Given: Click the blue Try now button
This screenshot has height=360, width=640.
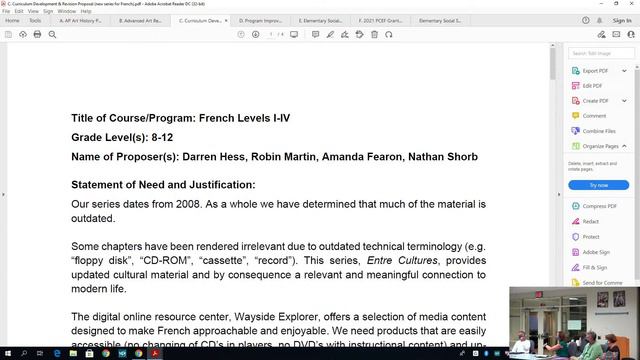Looking at the screenshot, I should [x=598, y=185].
